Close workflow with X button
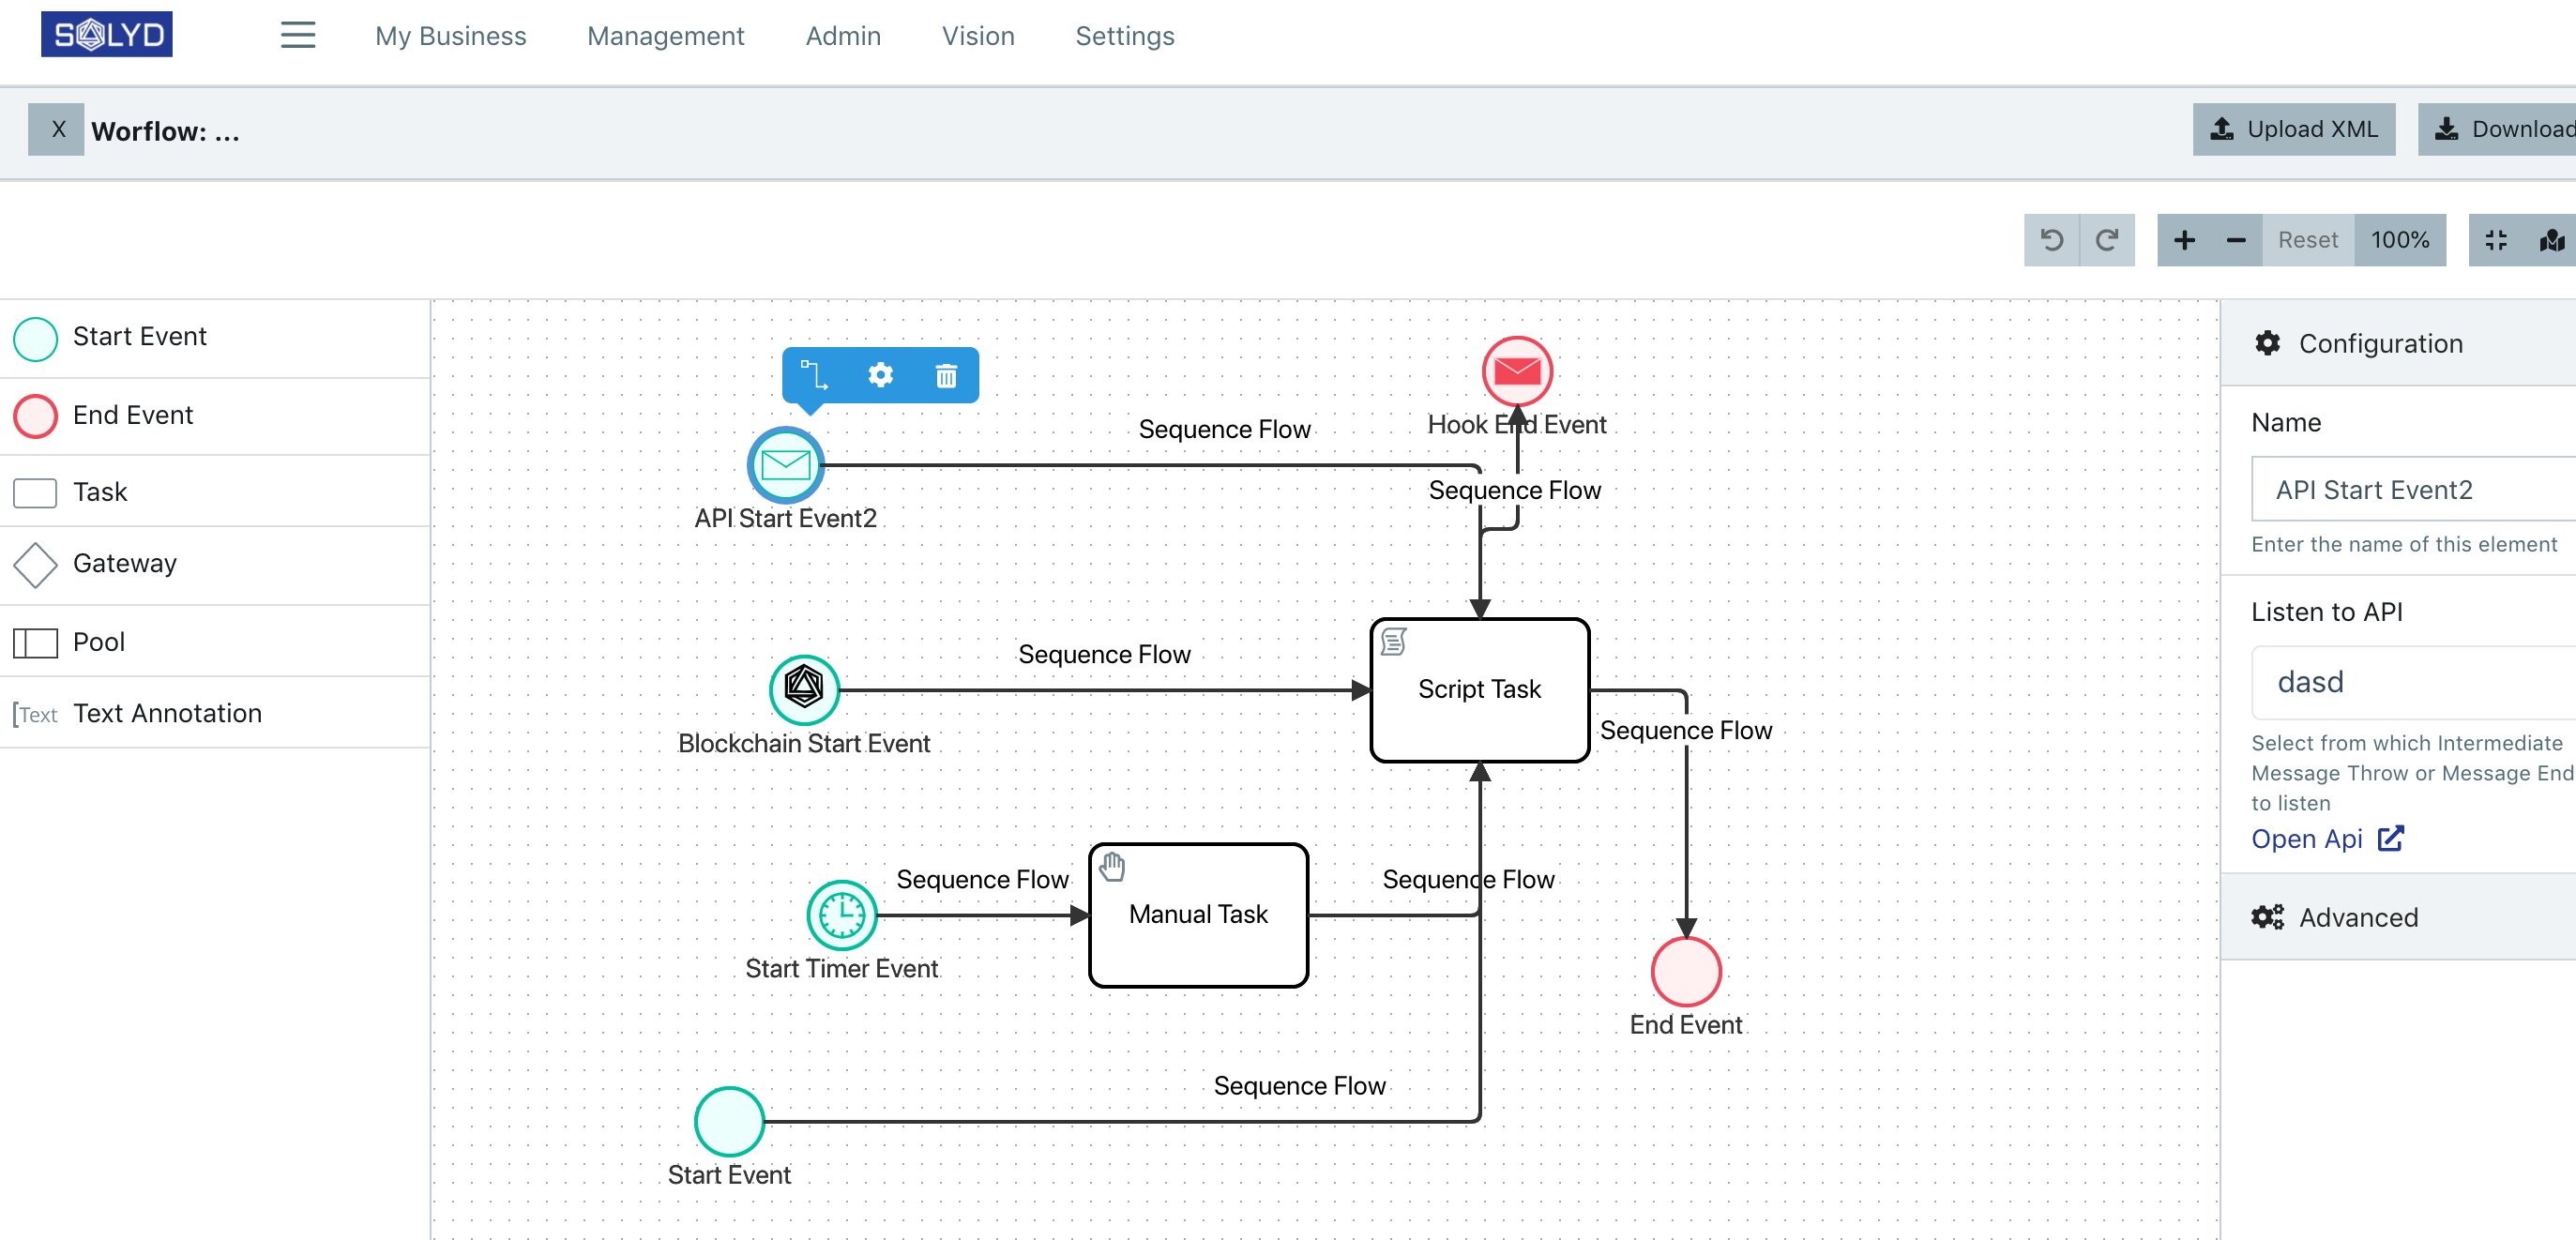 (57, 130)
